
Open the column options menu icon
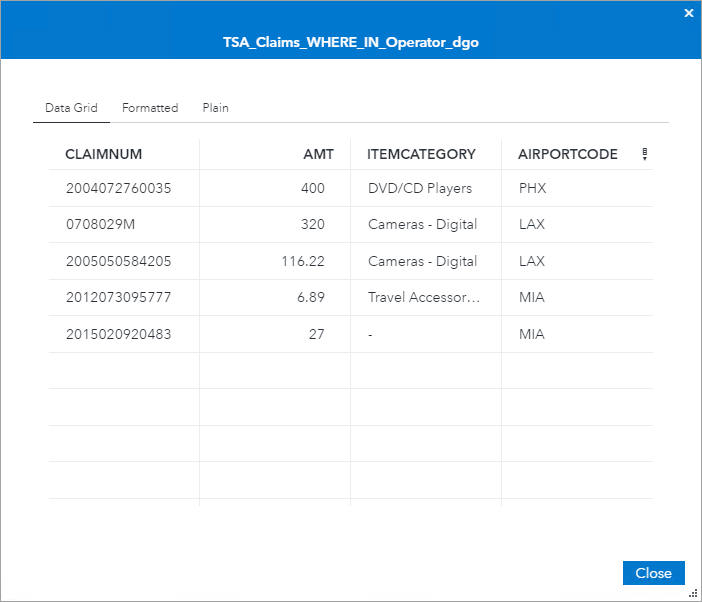click(x=644, y=154)
